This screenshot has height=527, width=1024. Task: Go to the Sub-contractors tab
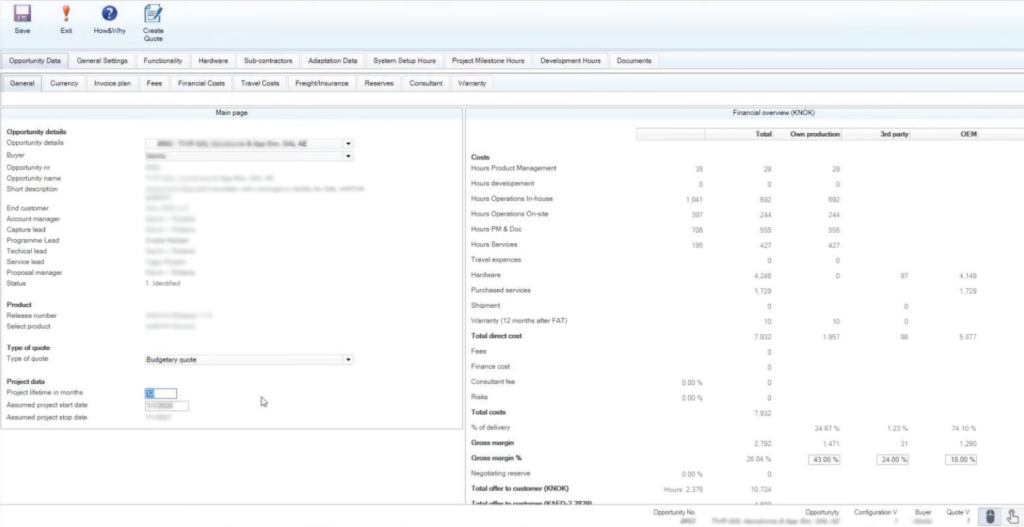click(x=267, y=61)
